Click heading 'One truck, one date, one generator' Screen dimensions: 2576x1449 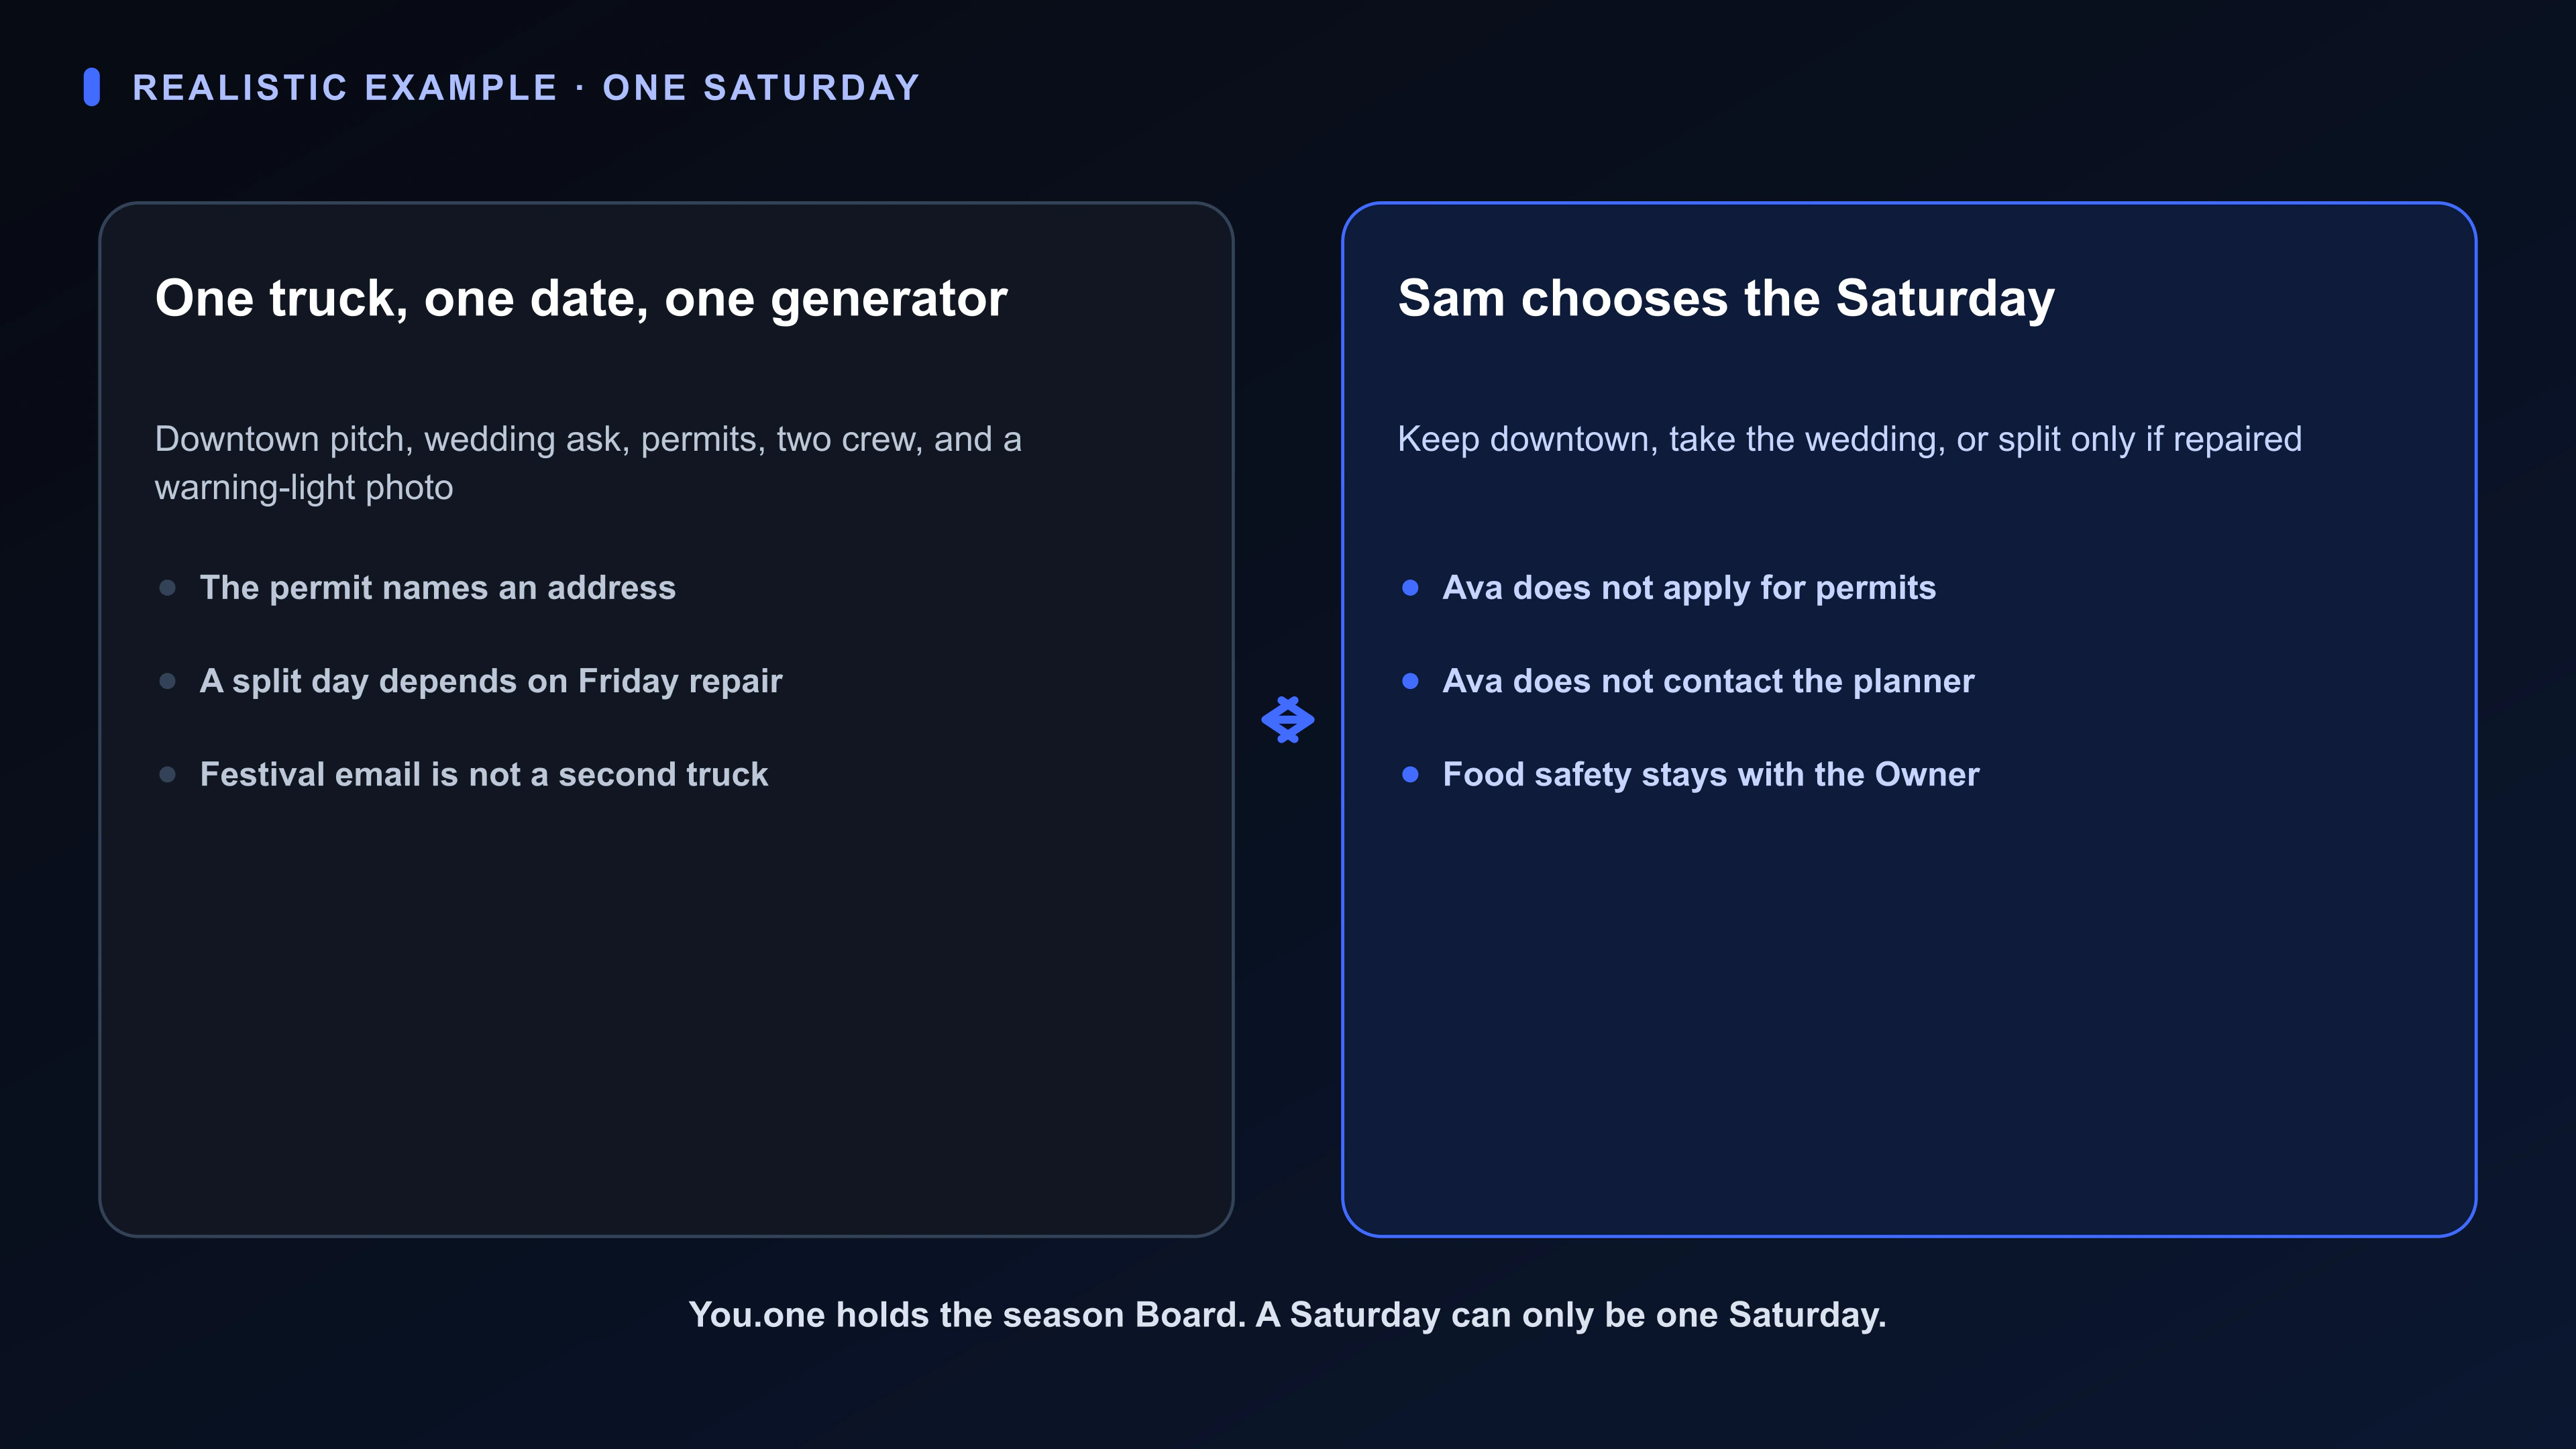point(581,299)
